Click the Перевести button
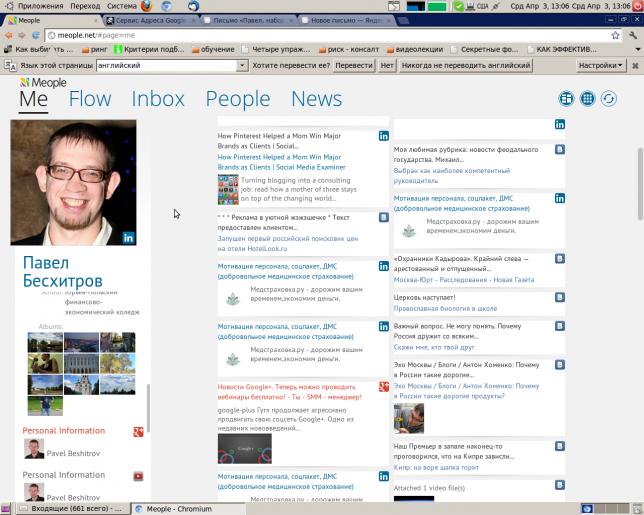This screenshot has height=515, width=644. tap(354, 65)
